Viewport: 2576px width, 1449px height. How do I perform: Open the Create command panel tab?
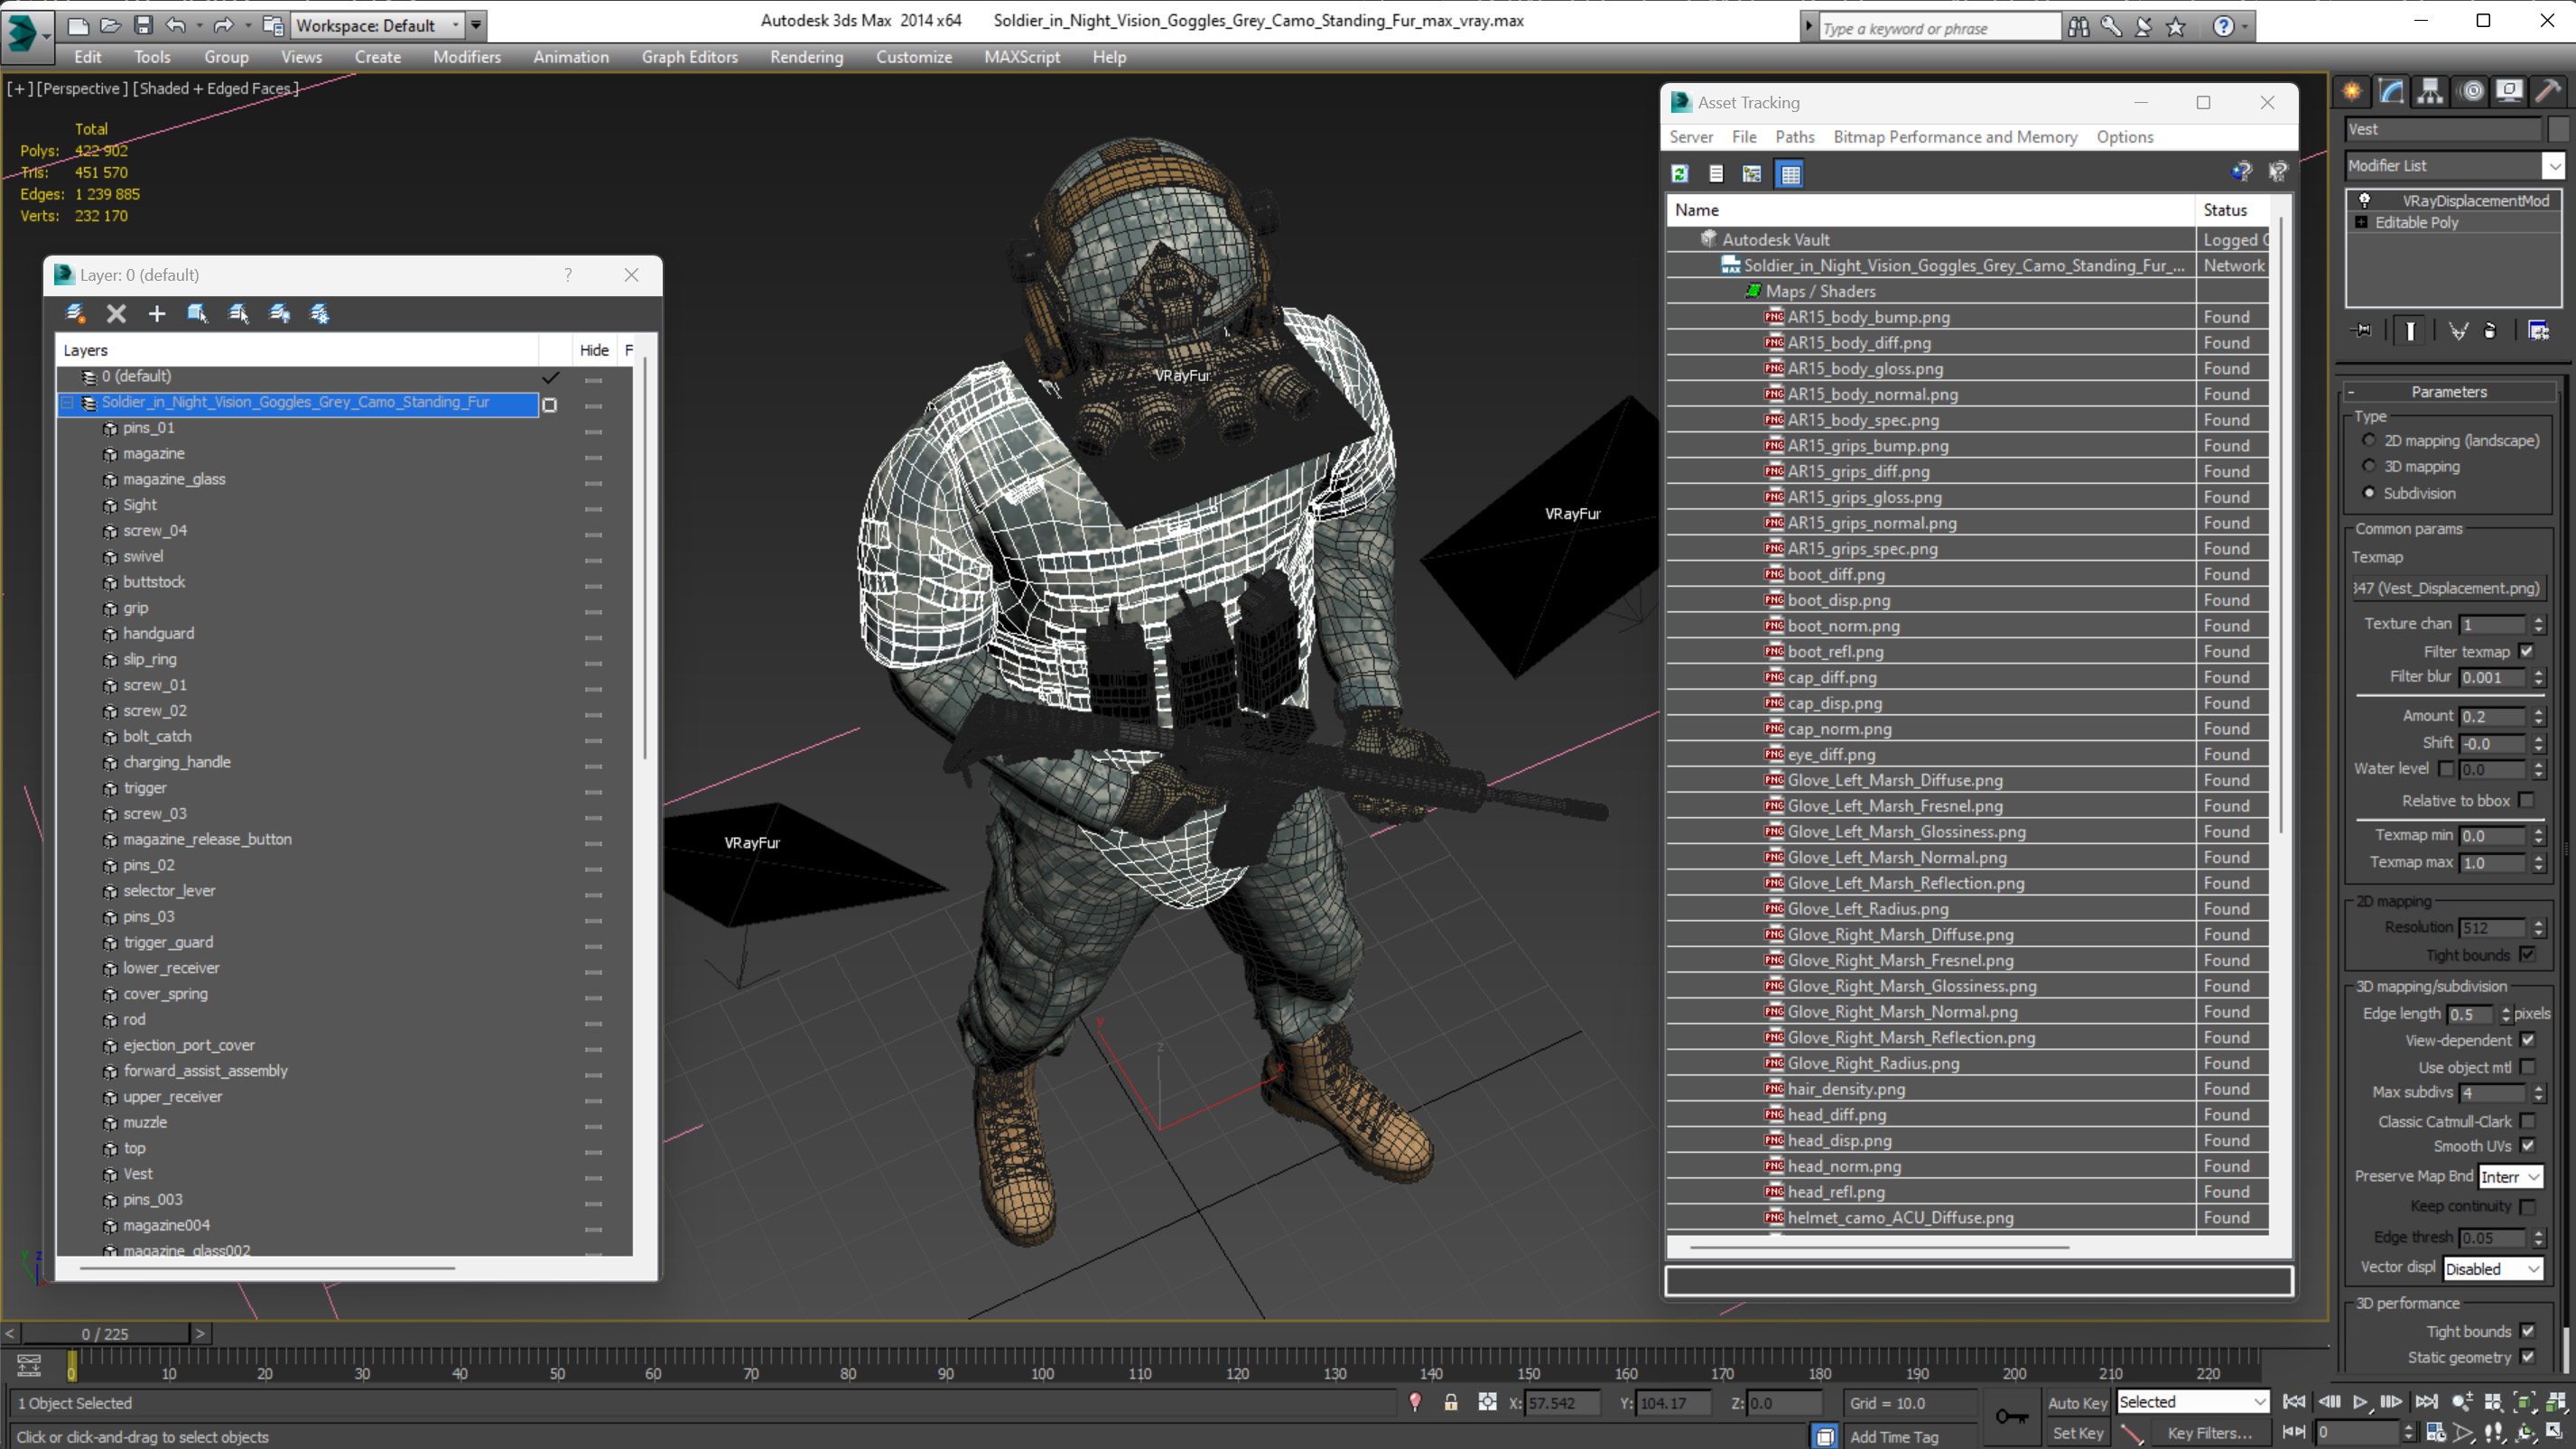pos(2352,91)
